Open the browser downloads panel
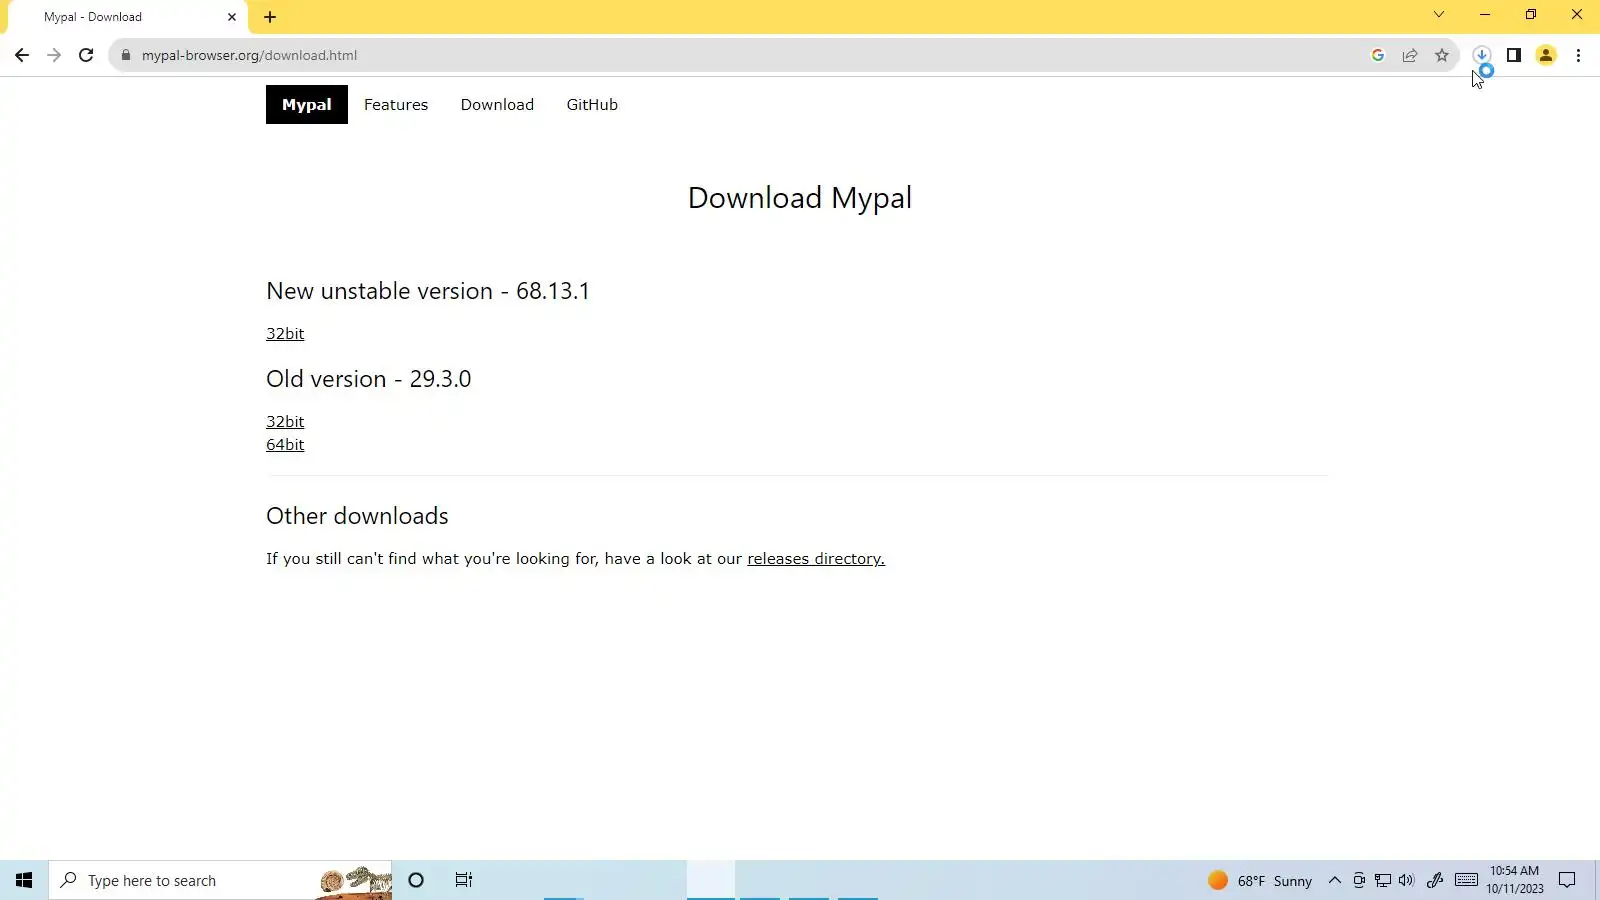This screenshot has height=900, width=1600. coord(1482,55)
